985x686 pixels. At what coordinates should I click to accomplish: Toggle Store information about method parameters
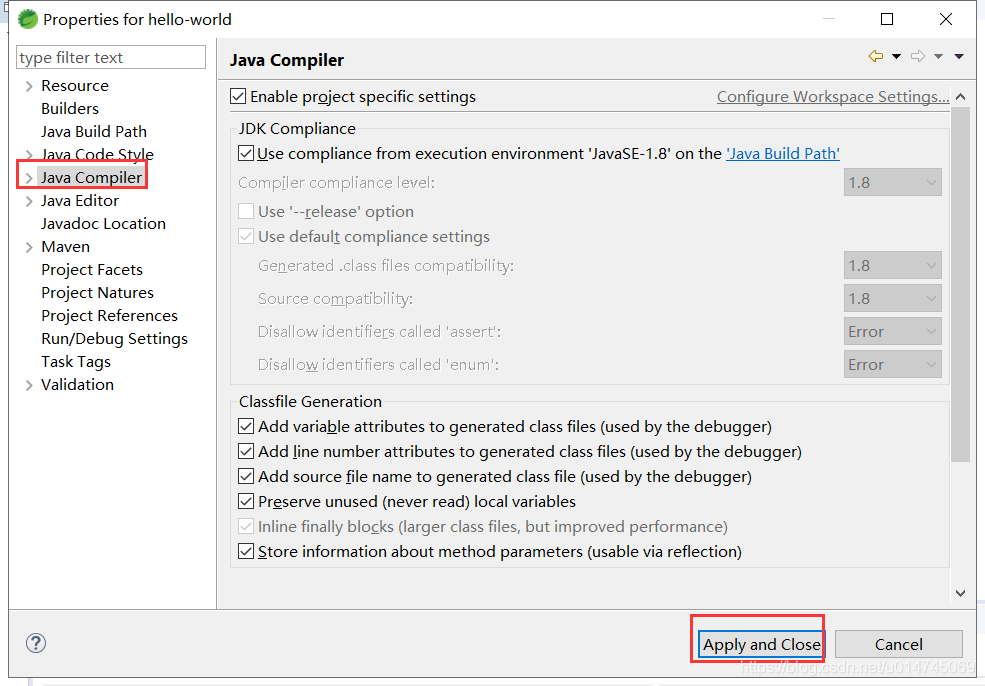point(246,552)
